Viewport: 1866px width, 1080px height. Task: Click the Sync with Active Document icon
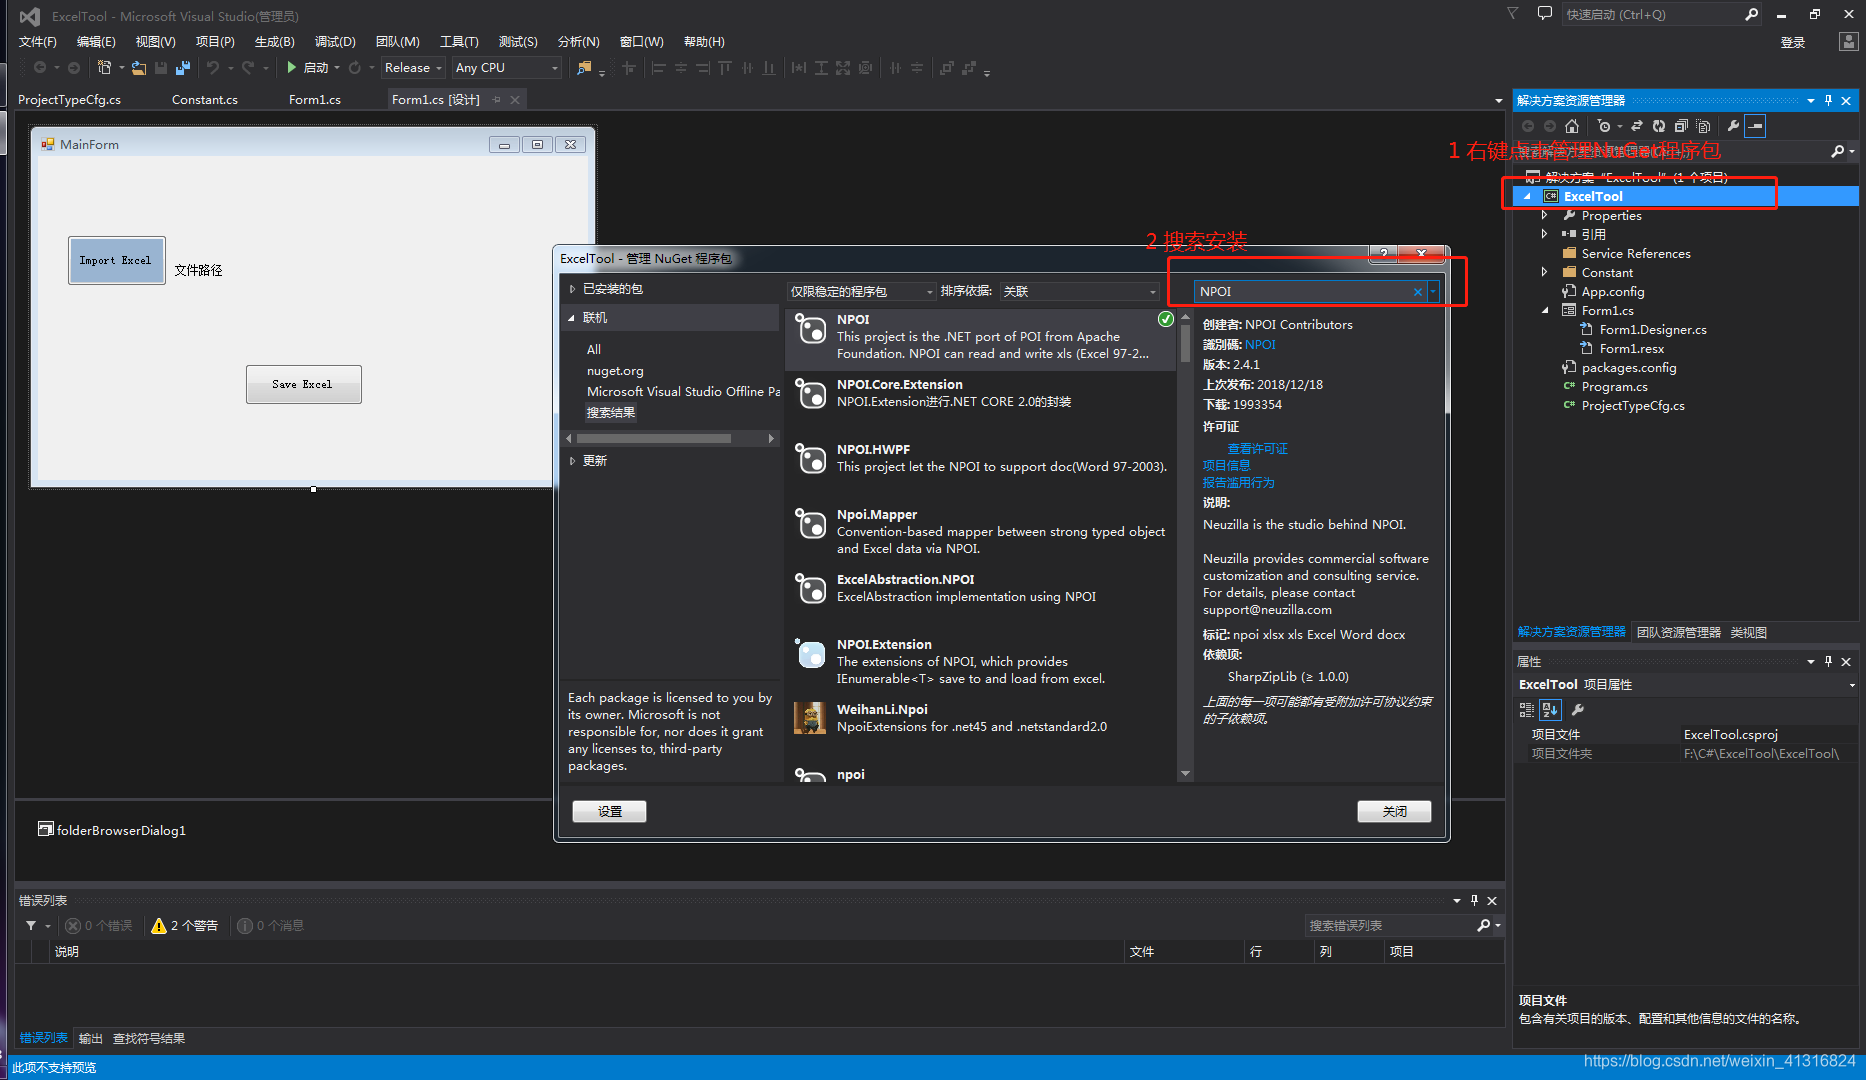[x=1637, y=126]
